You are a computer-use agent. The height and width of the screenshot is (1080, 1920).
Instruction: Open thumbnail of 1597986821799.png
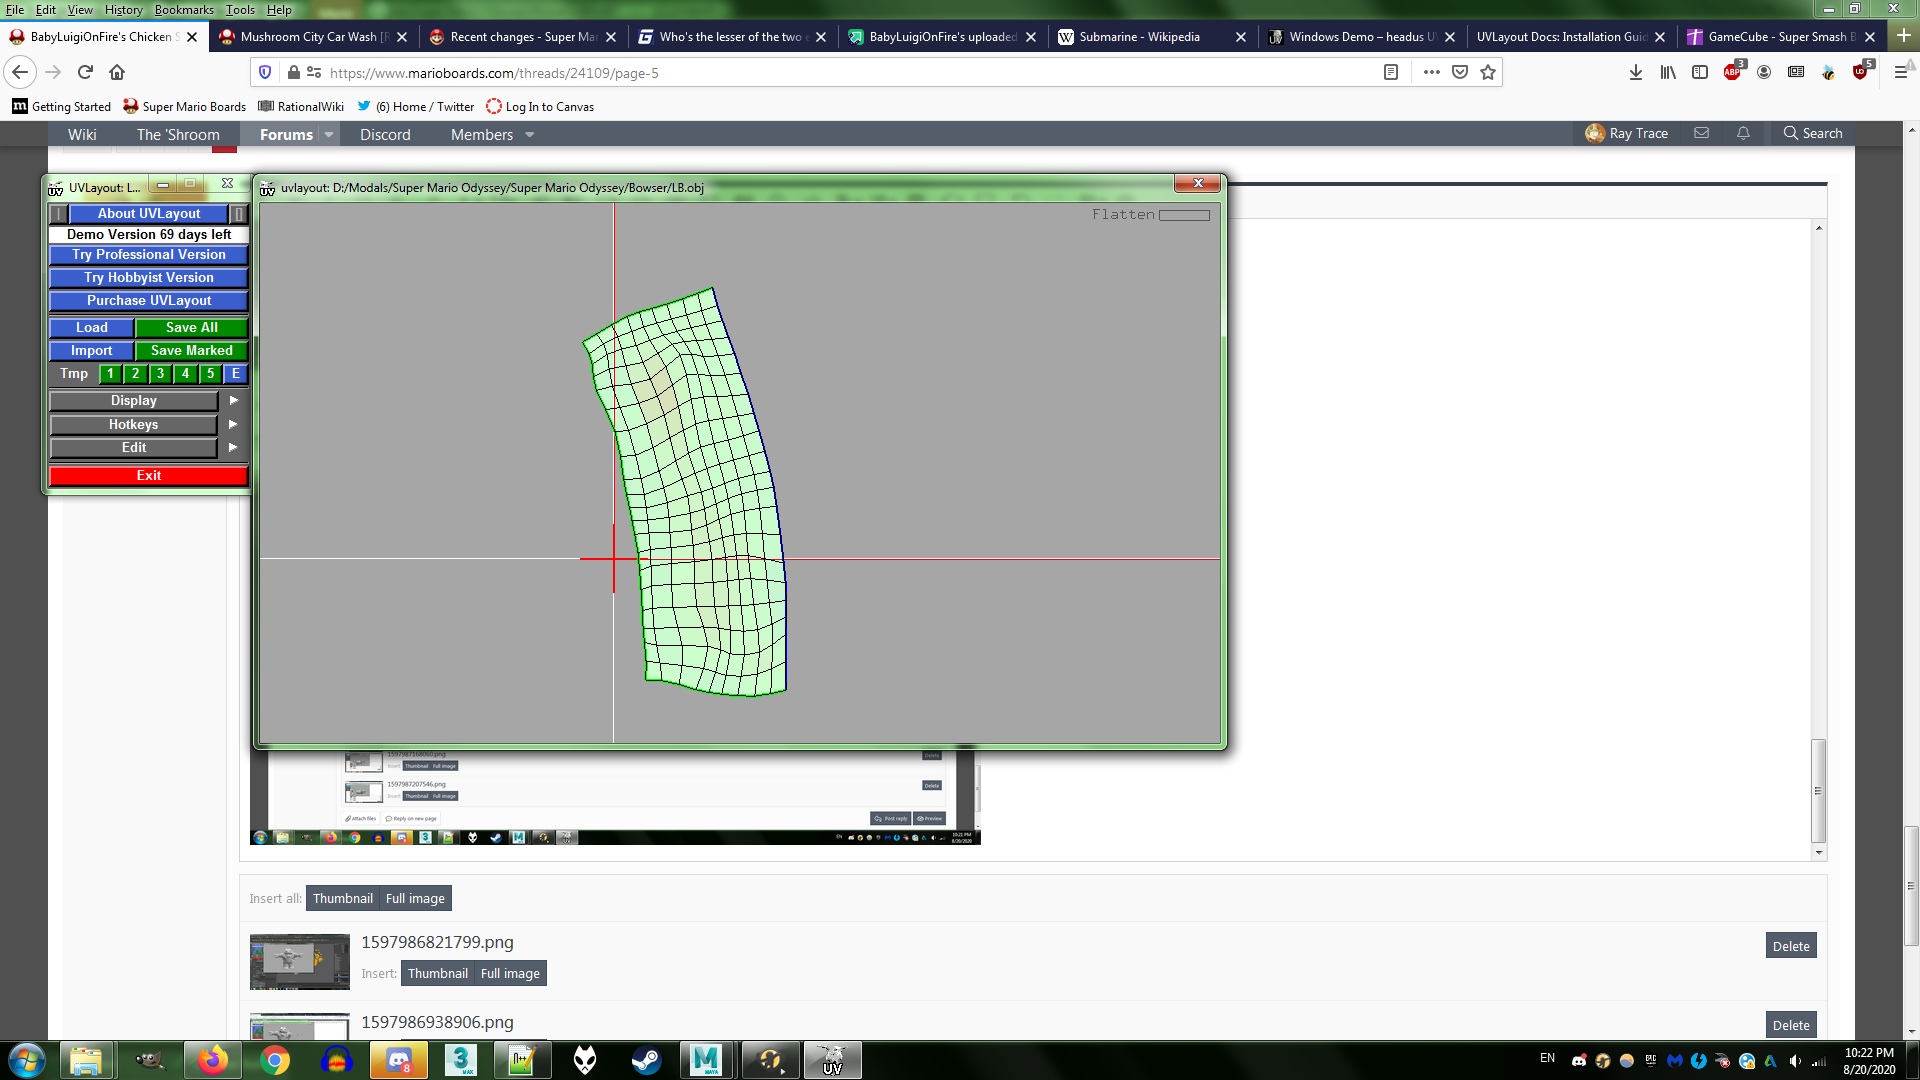(300, 961)
